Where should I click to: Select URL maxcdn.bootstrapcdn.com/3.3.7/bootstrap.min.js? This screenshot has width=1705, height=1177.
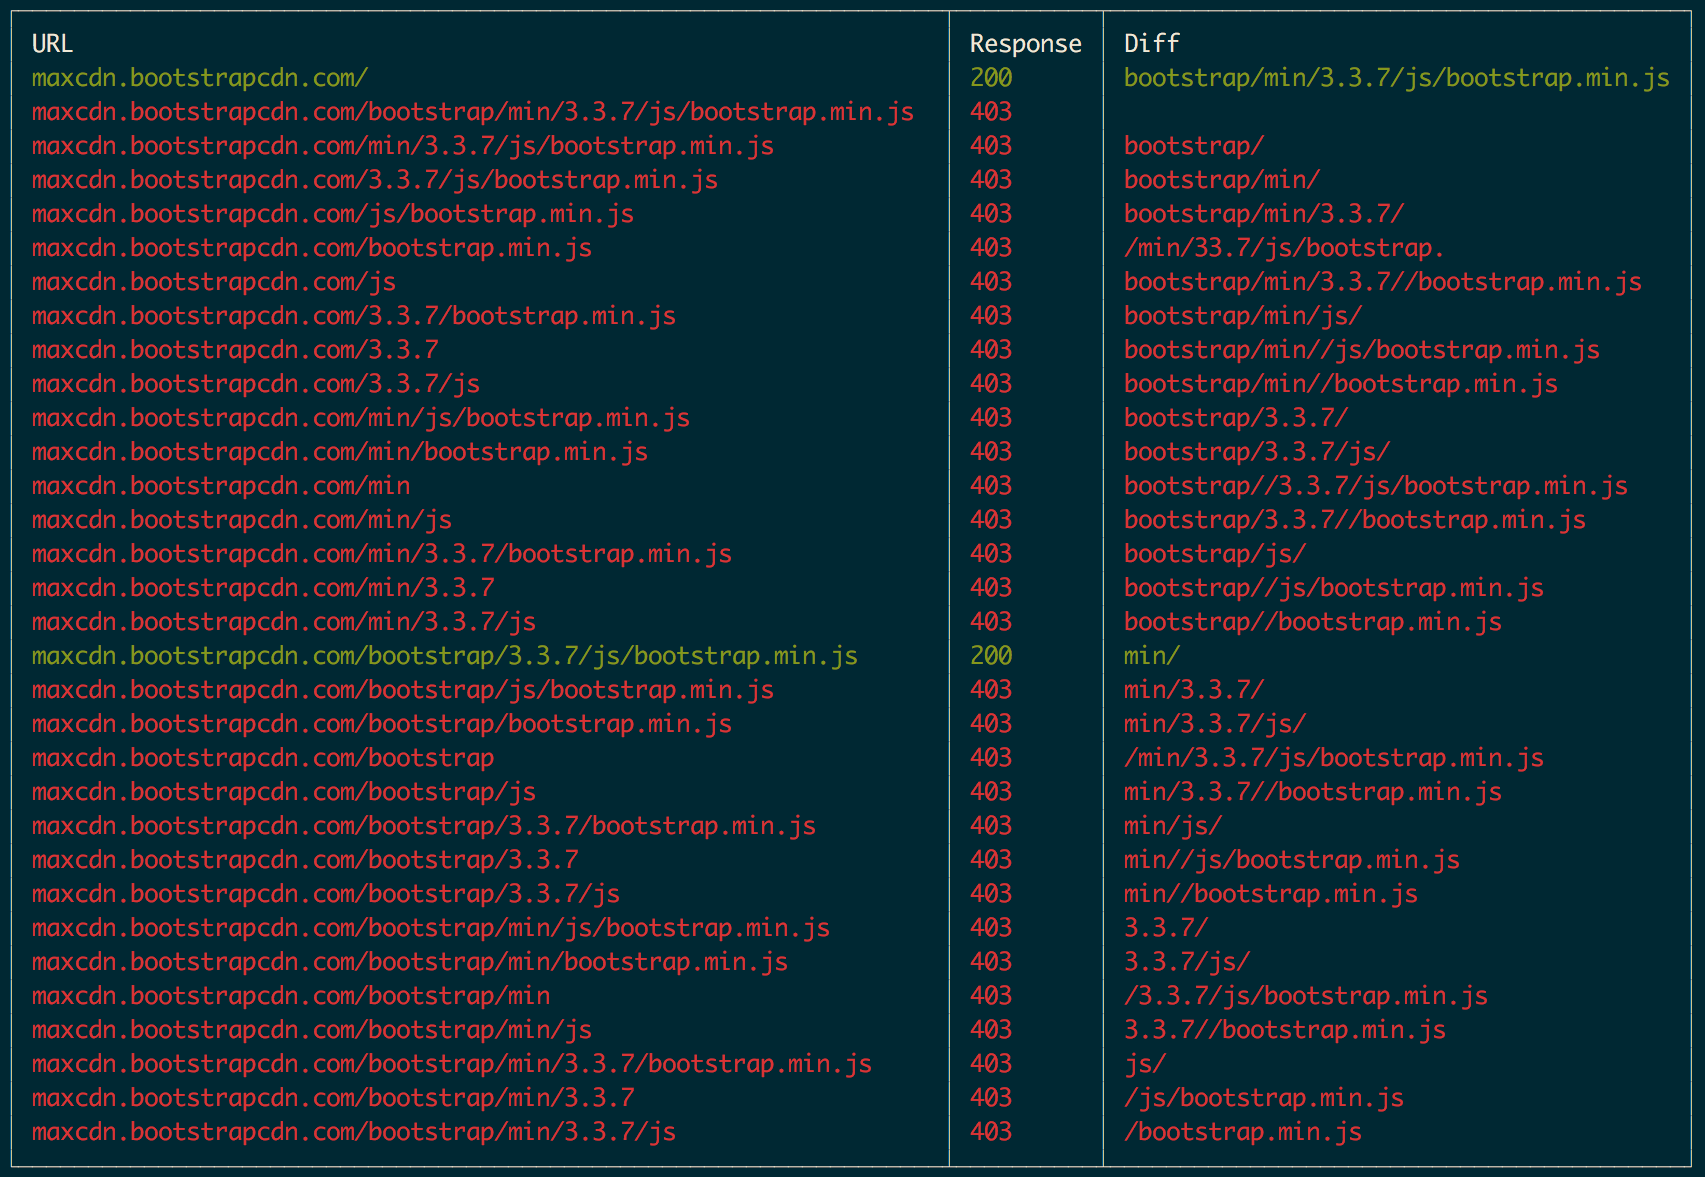tap(354, 316)
